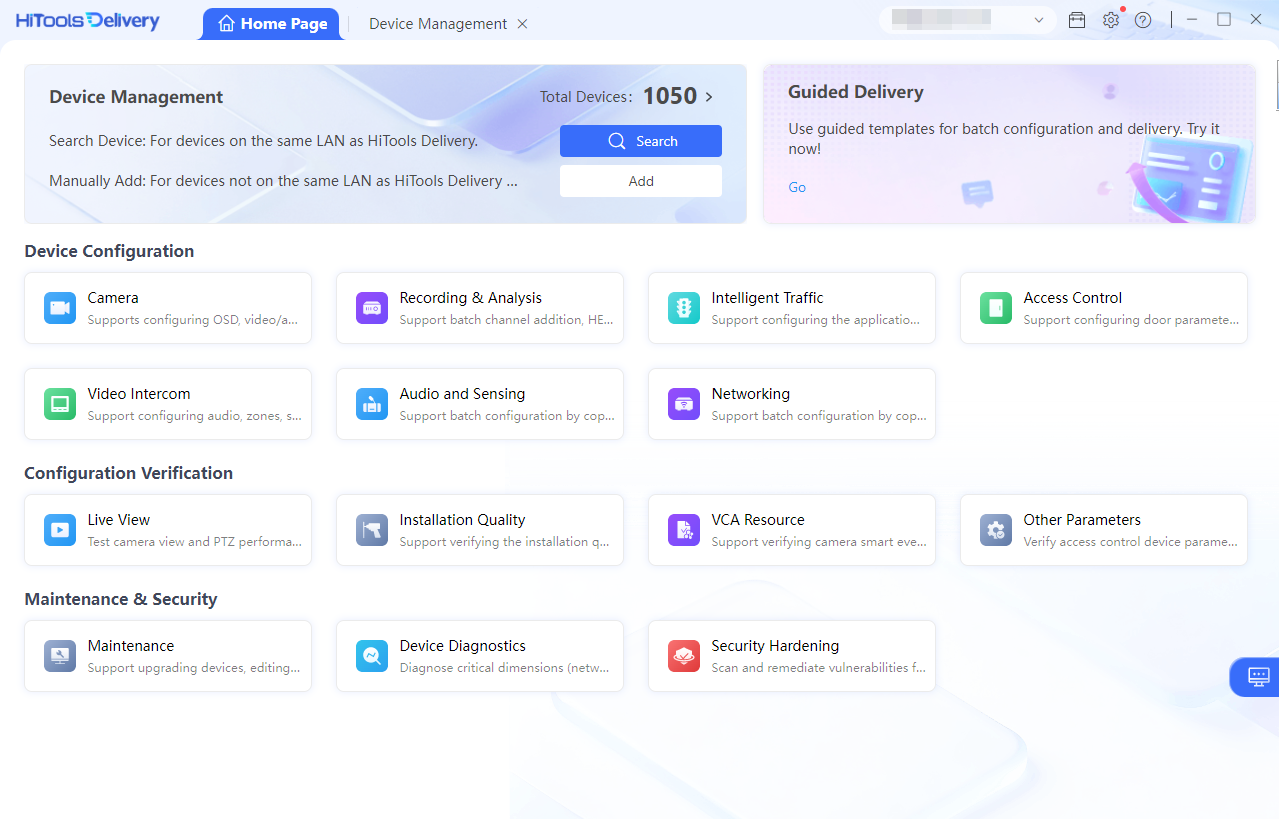1279x819 pixels.
Task: Launch the Device Diagnostics icon
Action: point(372,656)
